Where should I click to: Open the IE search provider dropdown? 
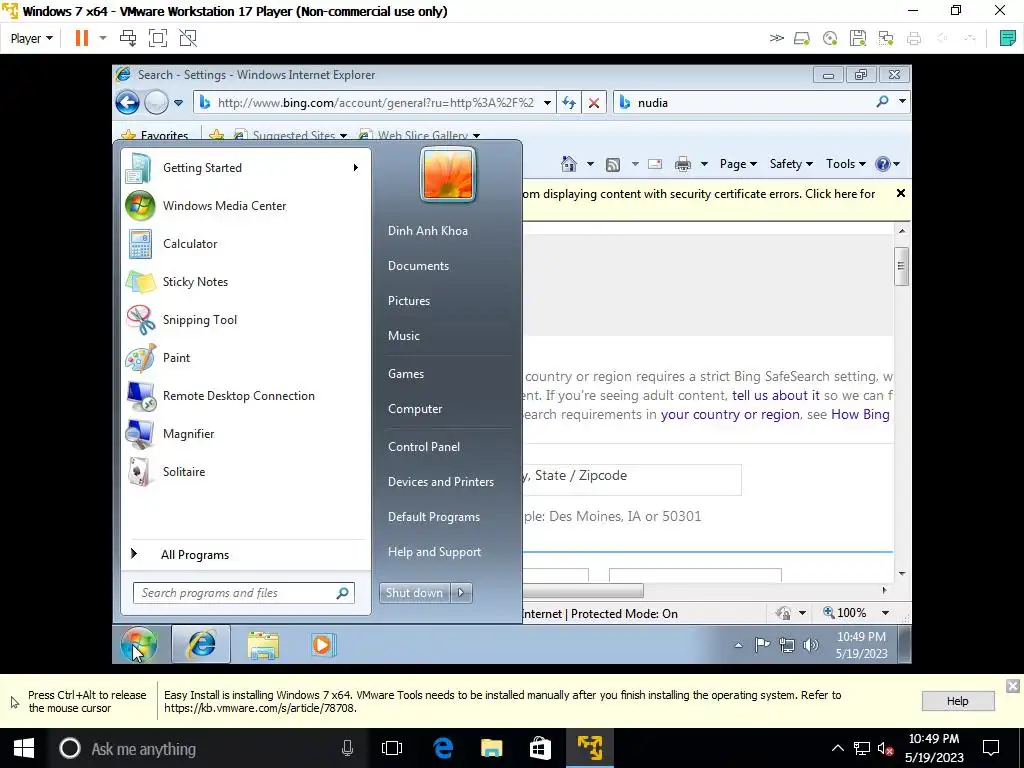(x=902, y=102)
